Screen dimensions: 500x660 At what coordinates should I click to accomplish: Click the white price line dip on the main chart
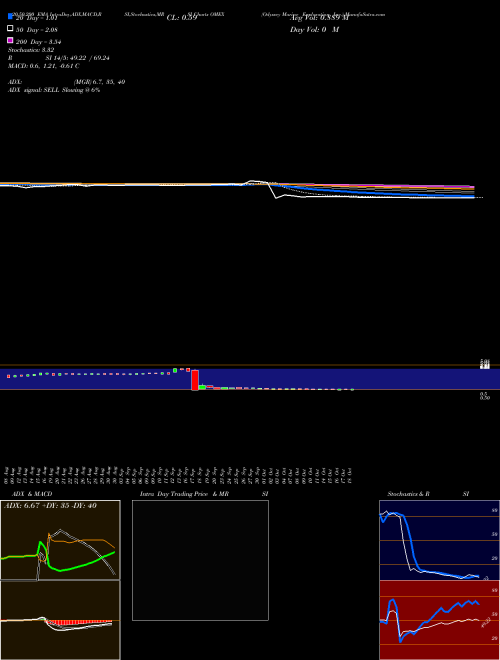(277, 197)
